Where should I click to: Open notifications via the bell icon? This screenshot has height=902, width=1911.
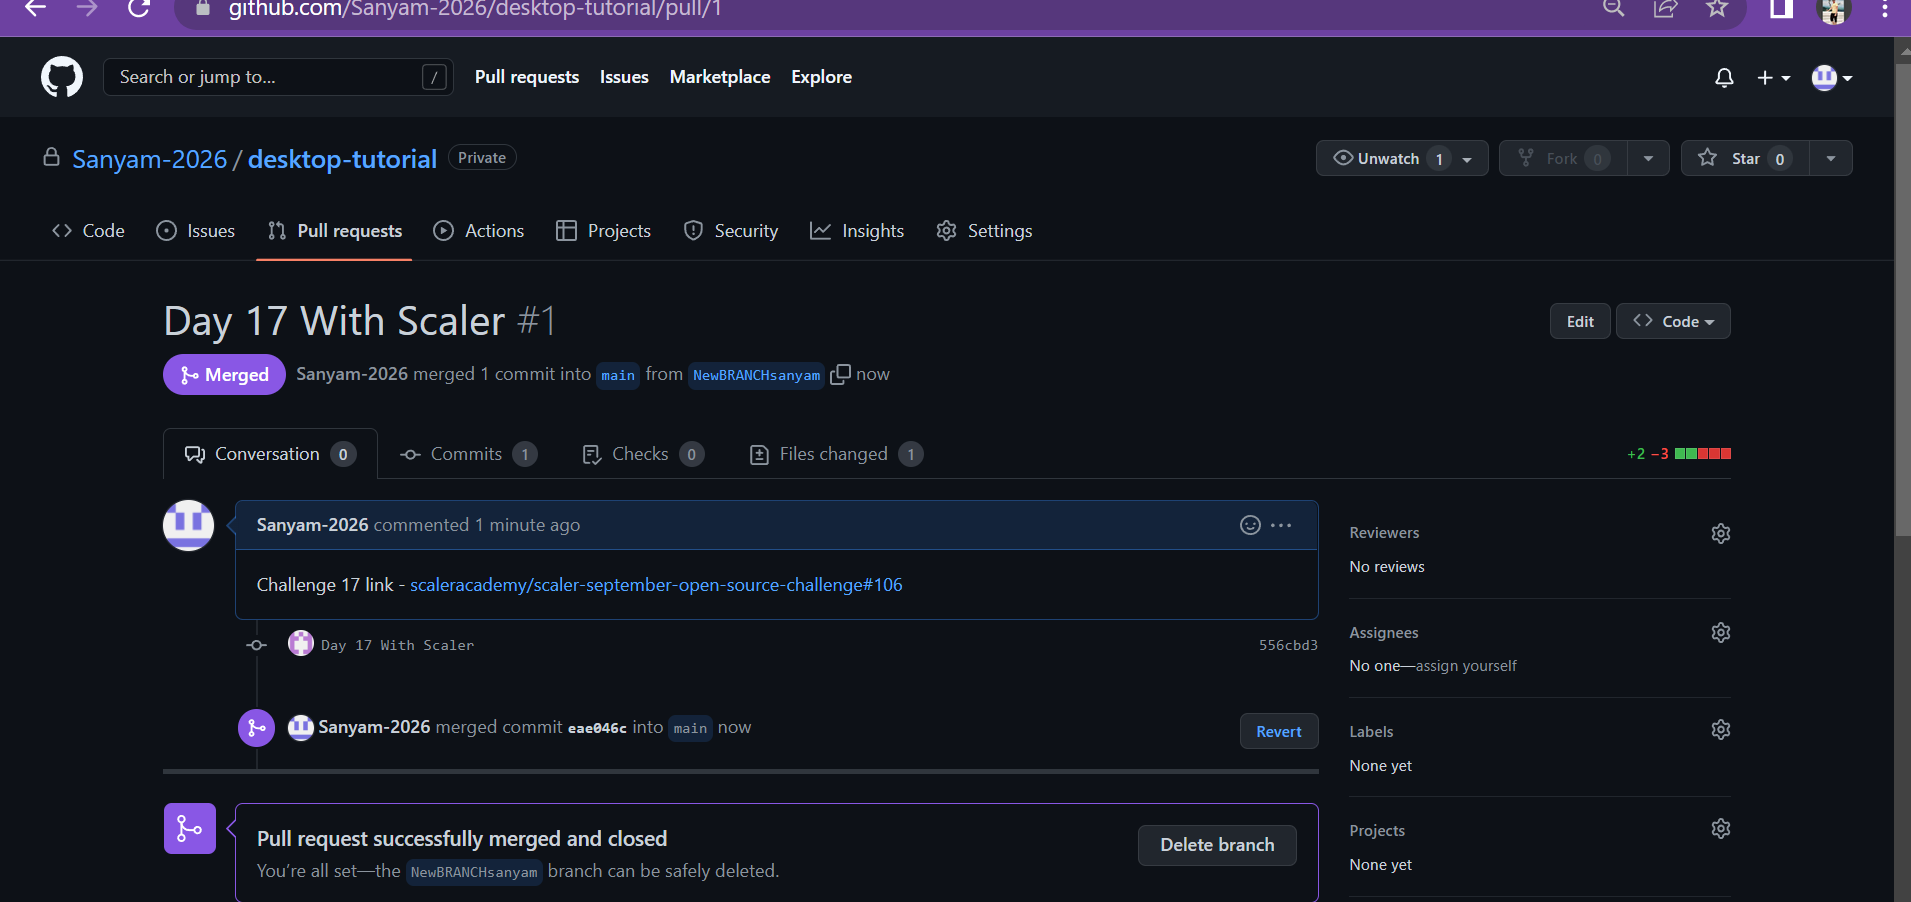tap(1724, 77)
